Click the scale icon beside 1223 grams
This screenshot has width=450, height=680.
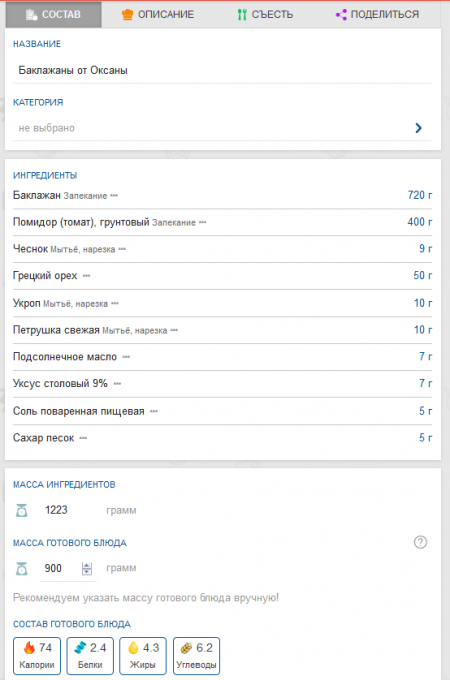pyautogui.click(x=22, y=510)
